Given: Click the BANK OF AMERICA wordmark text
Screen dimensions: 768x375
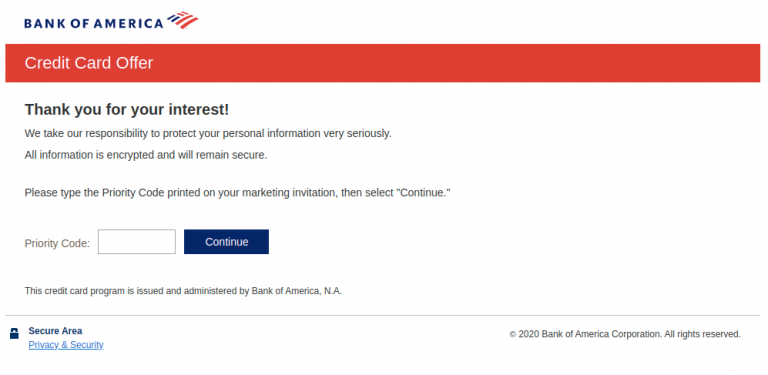Looking at the screenshot, I should (x=94, y=23).
